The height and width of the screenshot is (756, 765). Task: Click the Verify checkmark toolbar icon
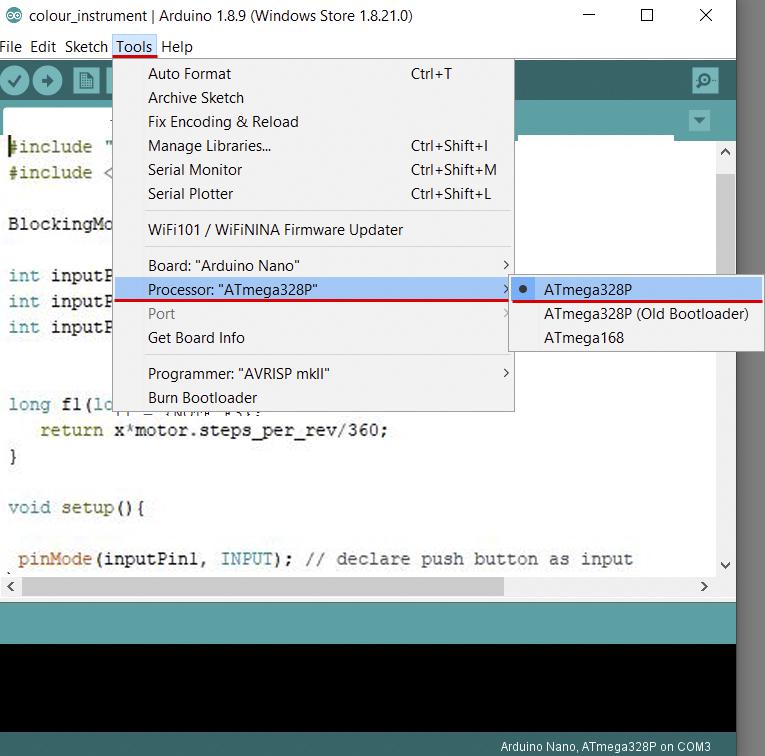(15, 80)
